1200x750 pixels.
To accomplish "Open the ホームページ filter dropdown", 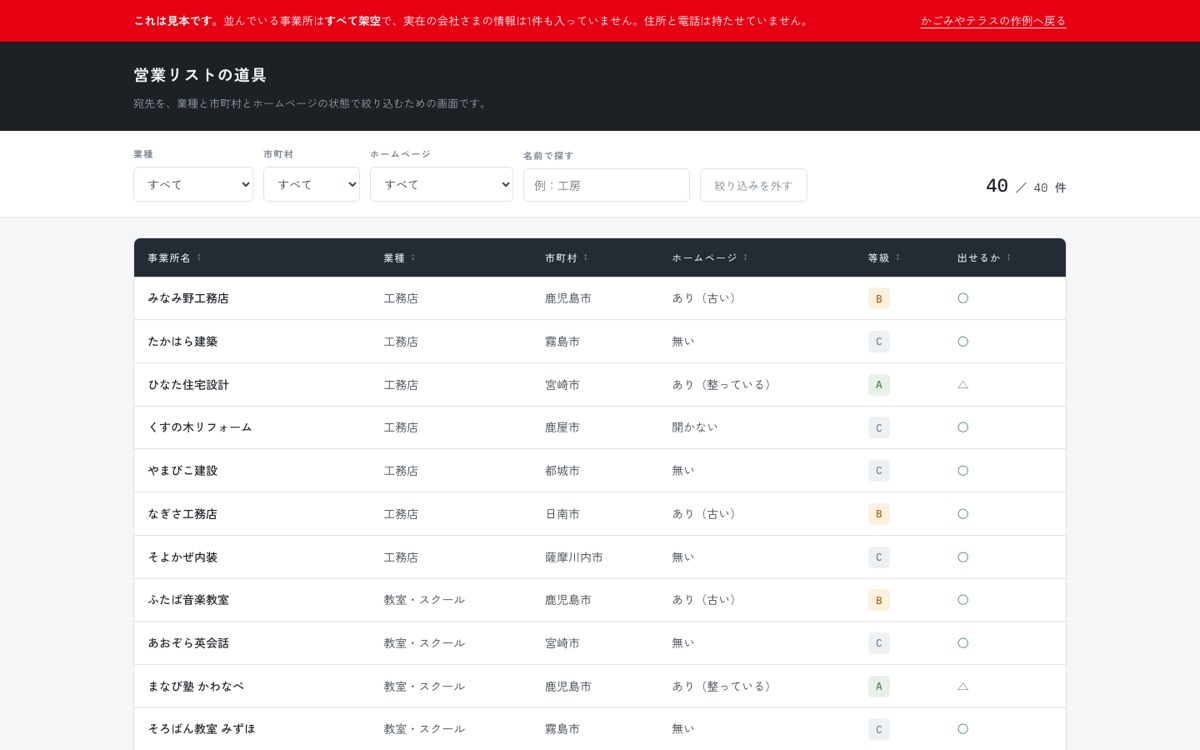I will coord(441,184).
